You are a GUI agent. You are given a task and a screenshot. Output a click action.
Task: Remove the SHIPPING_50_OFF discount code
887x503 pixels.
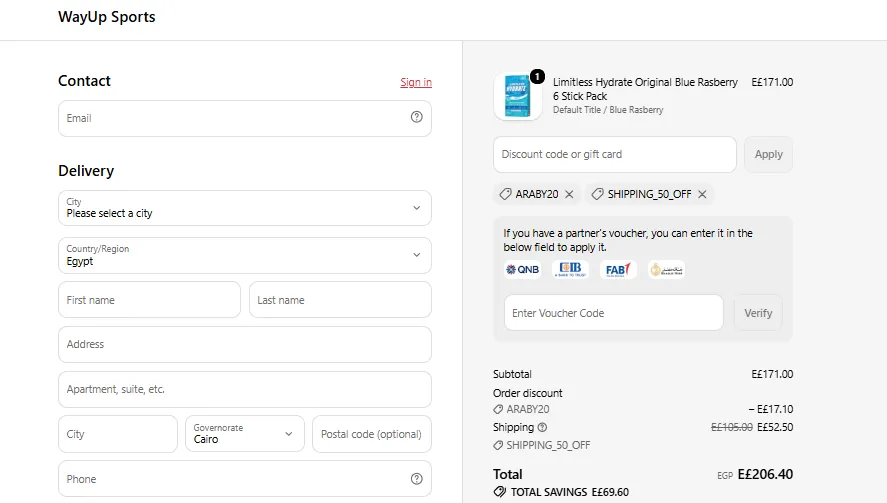click(x=702, y=194)
